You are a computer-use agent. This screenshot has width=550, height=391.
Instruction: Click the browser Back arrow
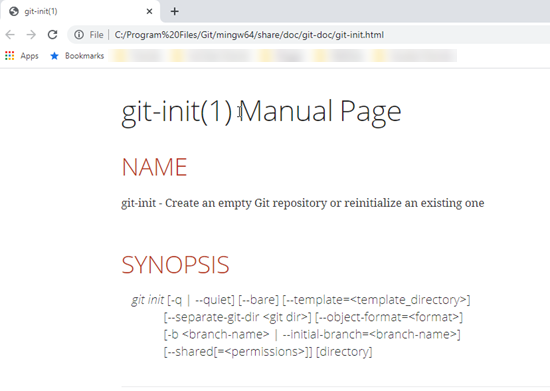[10, 35]
